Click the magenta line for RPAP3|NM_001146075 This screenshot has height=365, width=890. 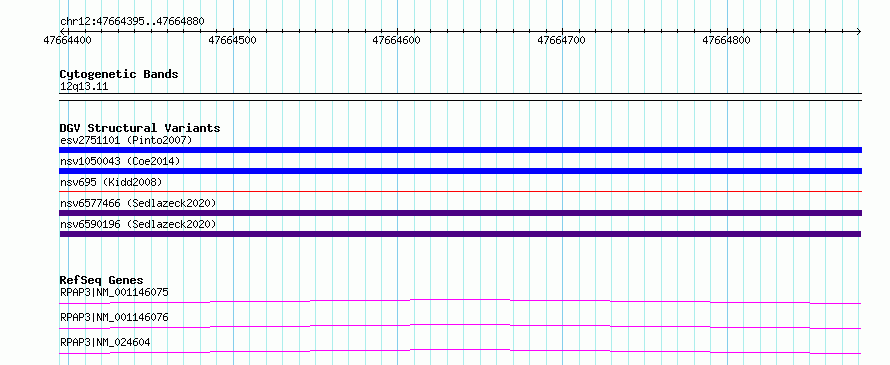point(460,301)
